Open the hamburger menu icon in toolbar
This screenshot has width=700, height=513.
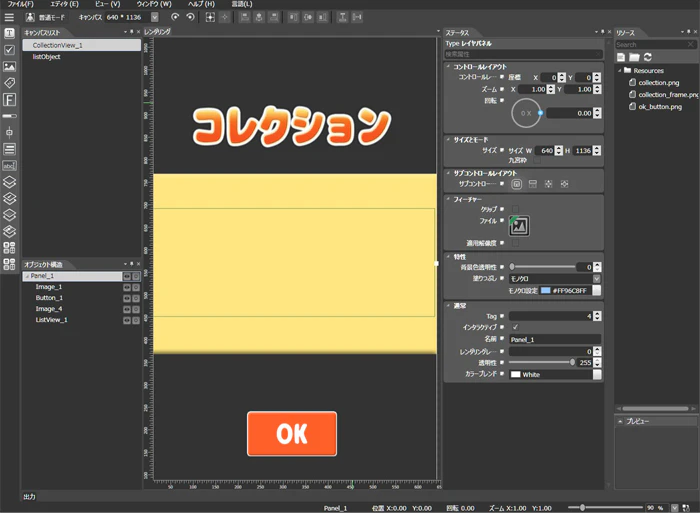pyautogui.click(x=9, y=17)
